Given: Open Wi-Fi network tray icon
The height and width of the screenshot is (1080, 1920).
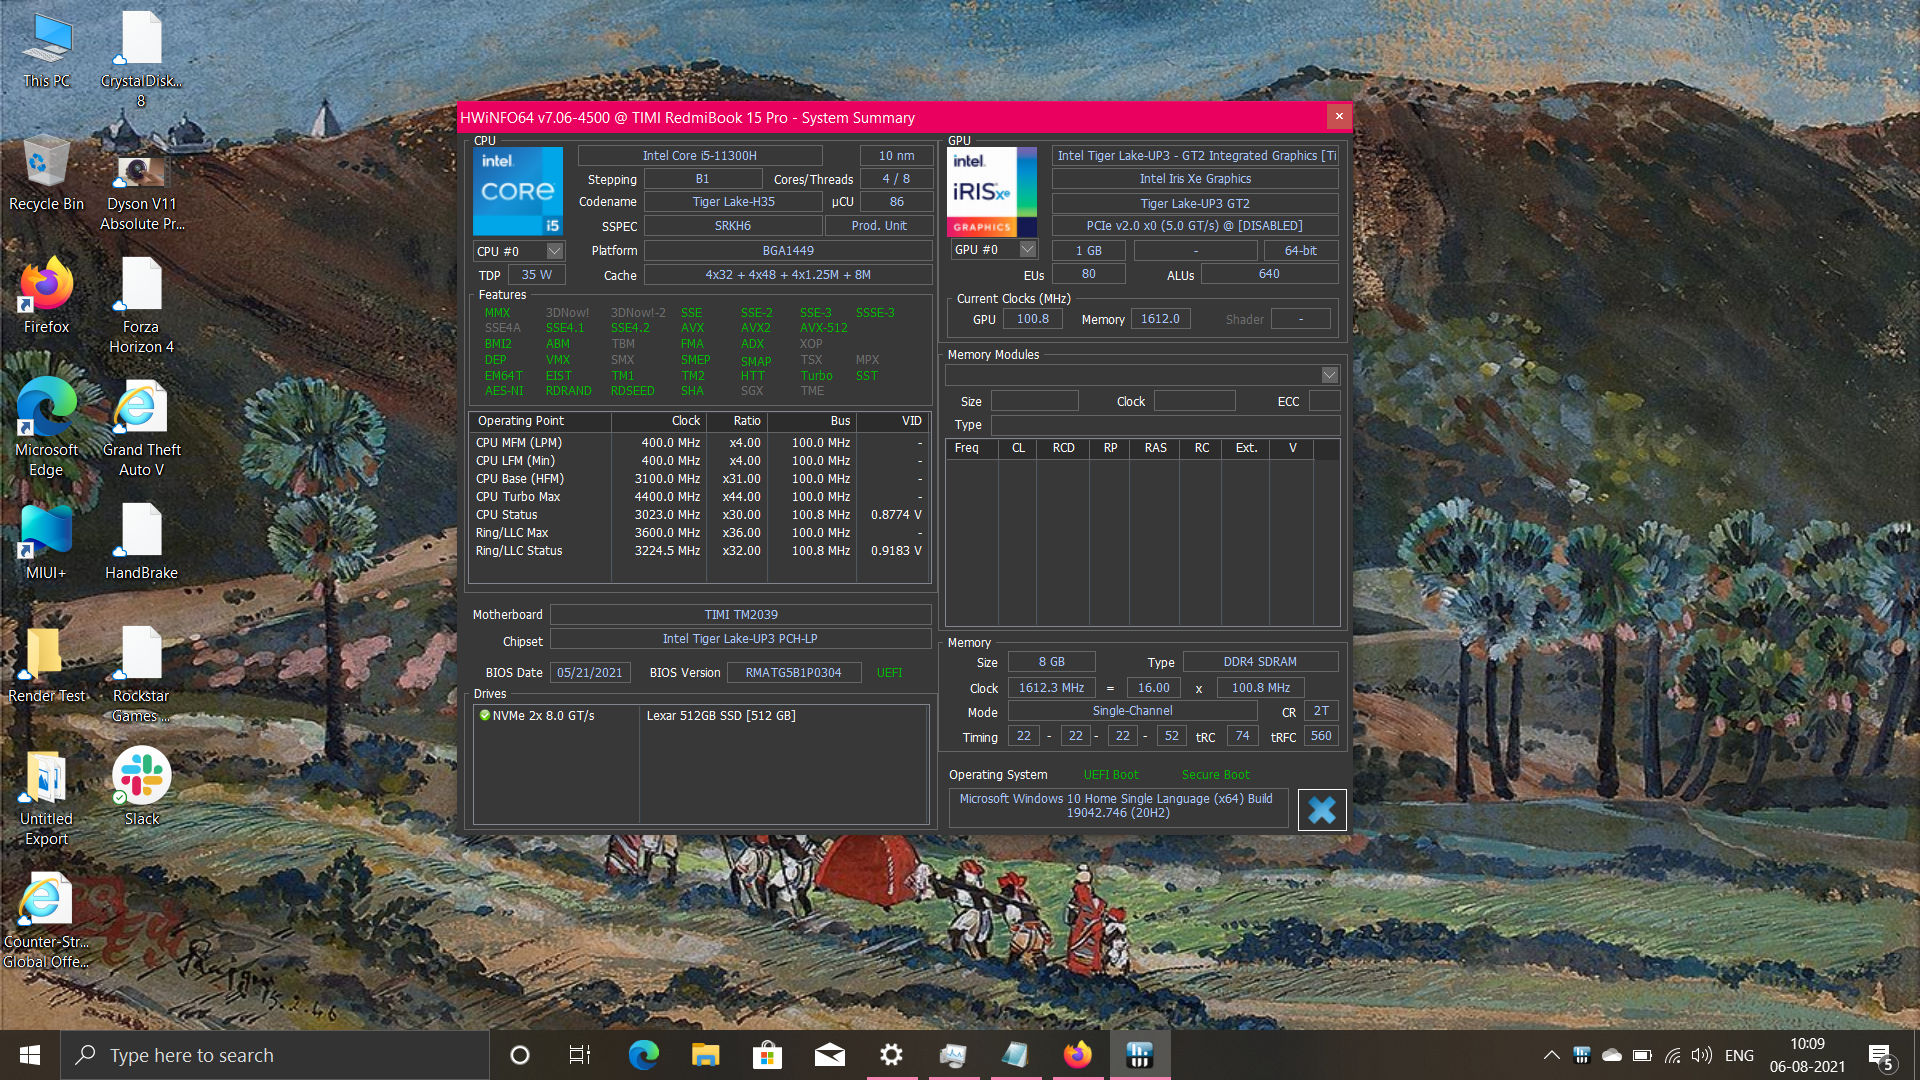Looking at the screenshot, I should pos(1672,1055).
